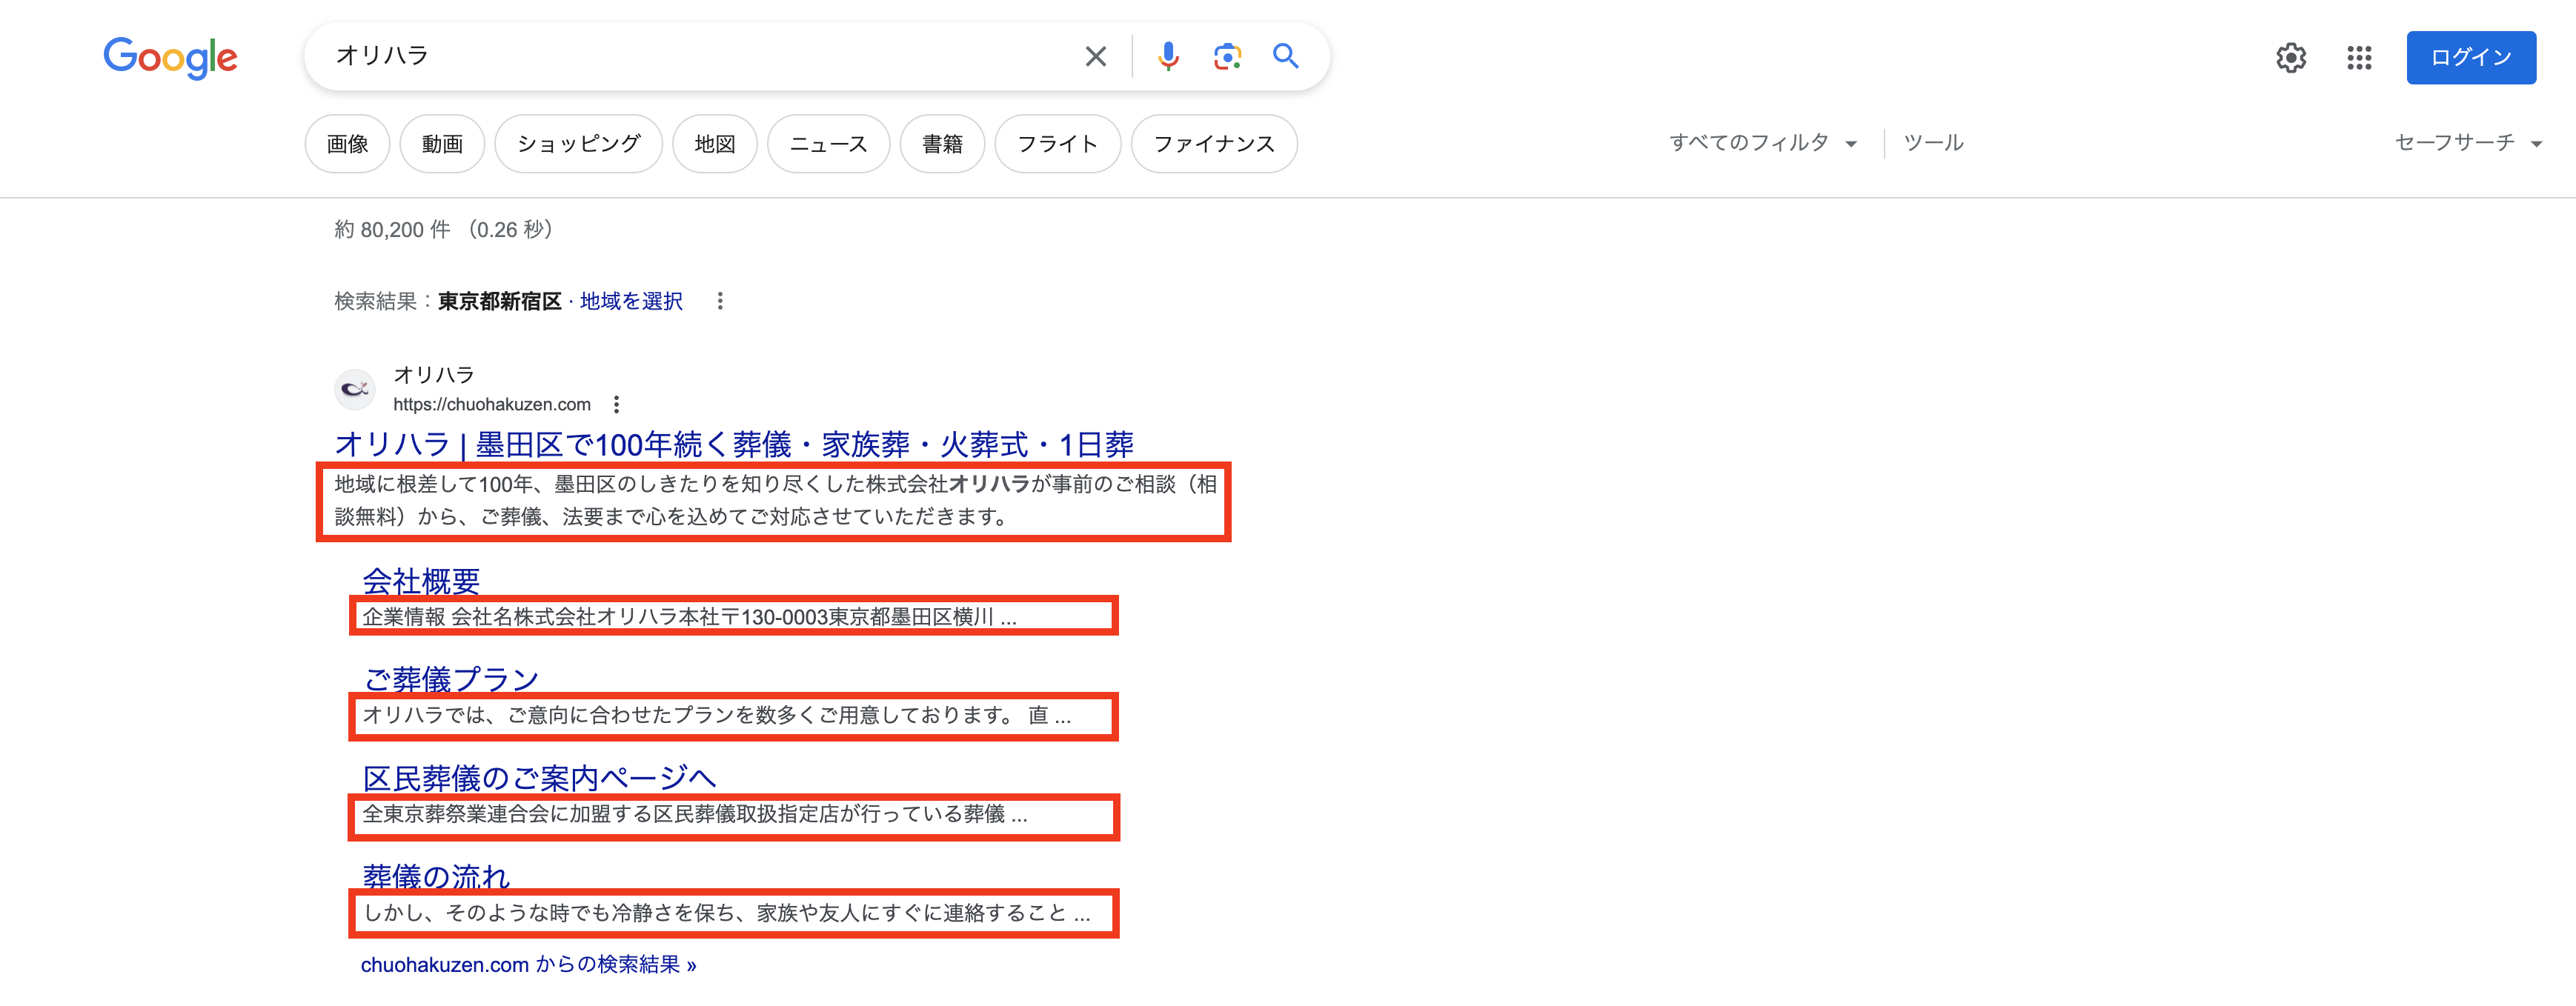Click chuohakuzen.com からの検索結果 link

click(x=528, y=965)
